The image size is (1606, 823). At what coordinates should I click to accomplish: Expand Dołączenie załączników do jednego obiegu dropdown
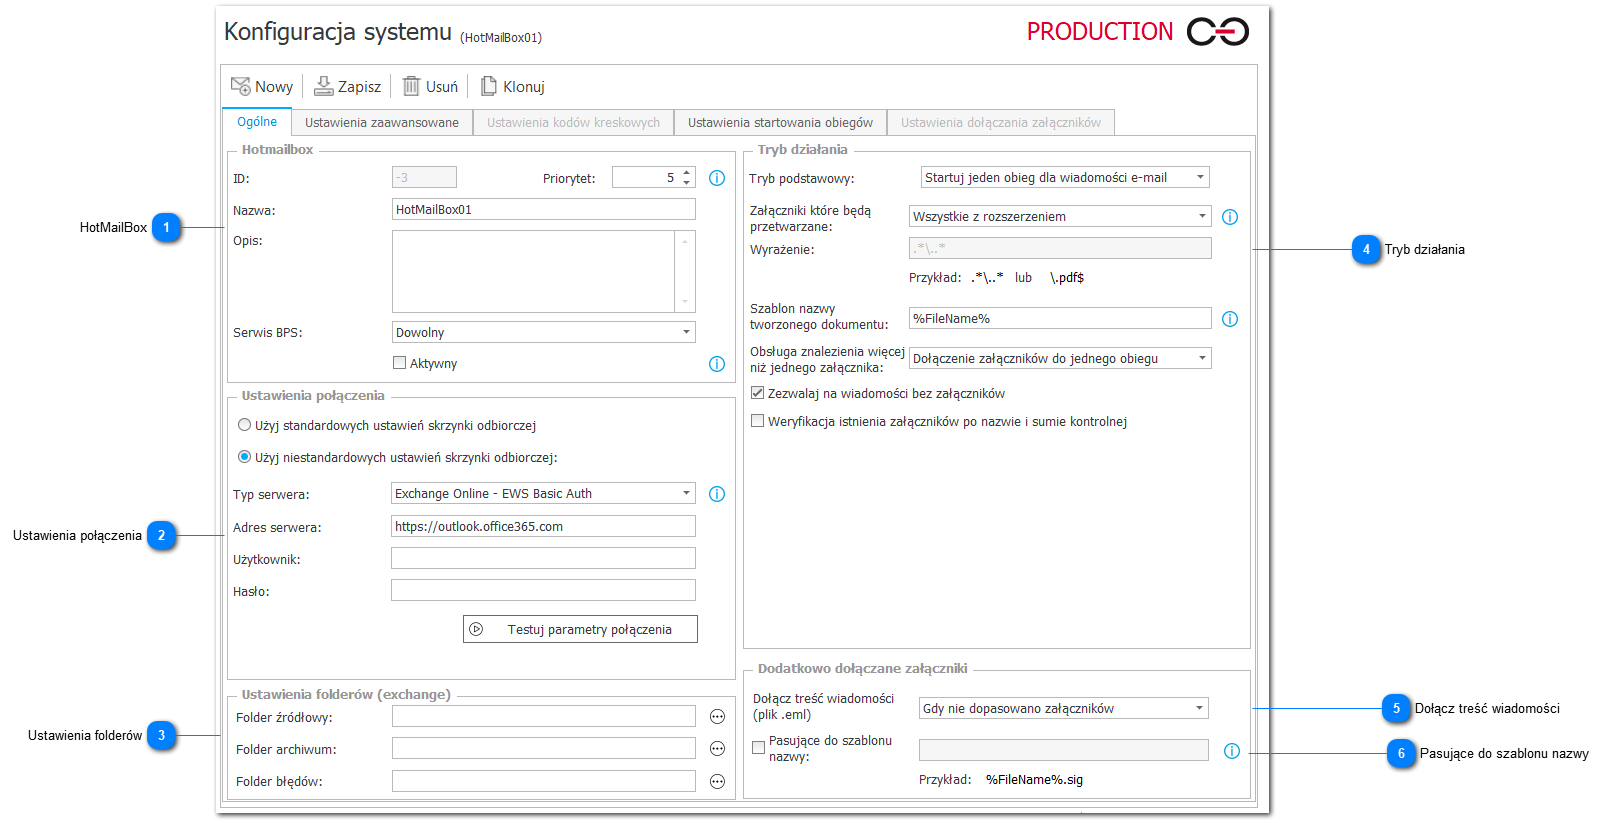coord(1202,359)
